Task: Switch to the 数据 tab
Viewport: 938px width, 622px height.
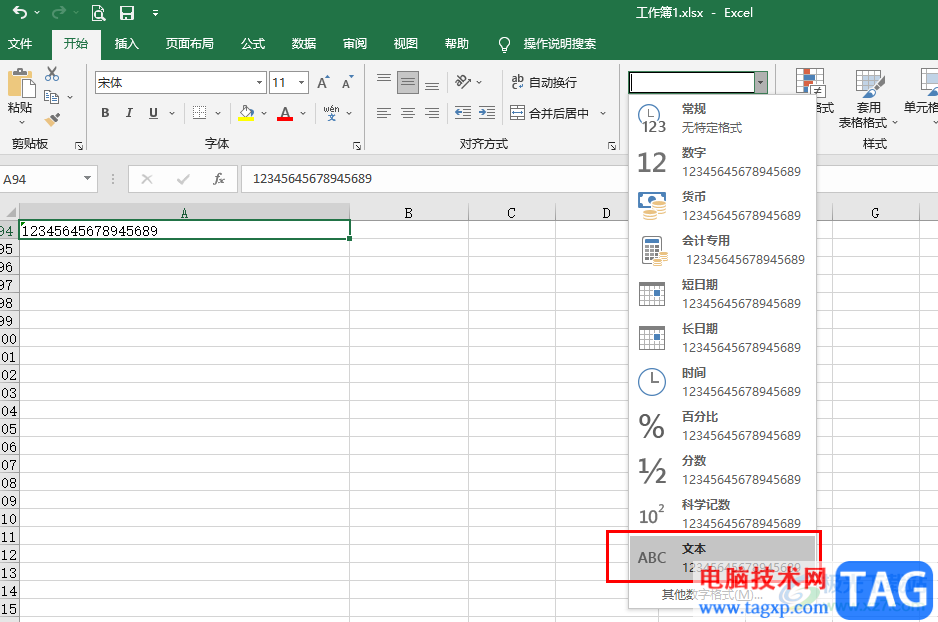Action: (303, 44)
